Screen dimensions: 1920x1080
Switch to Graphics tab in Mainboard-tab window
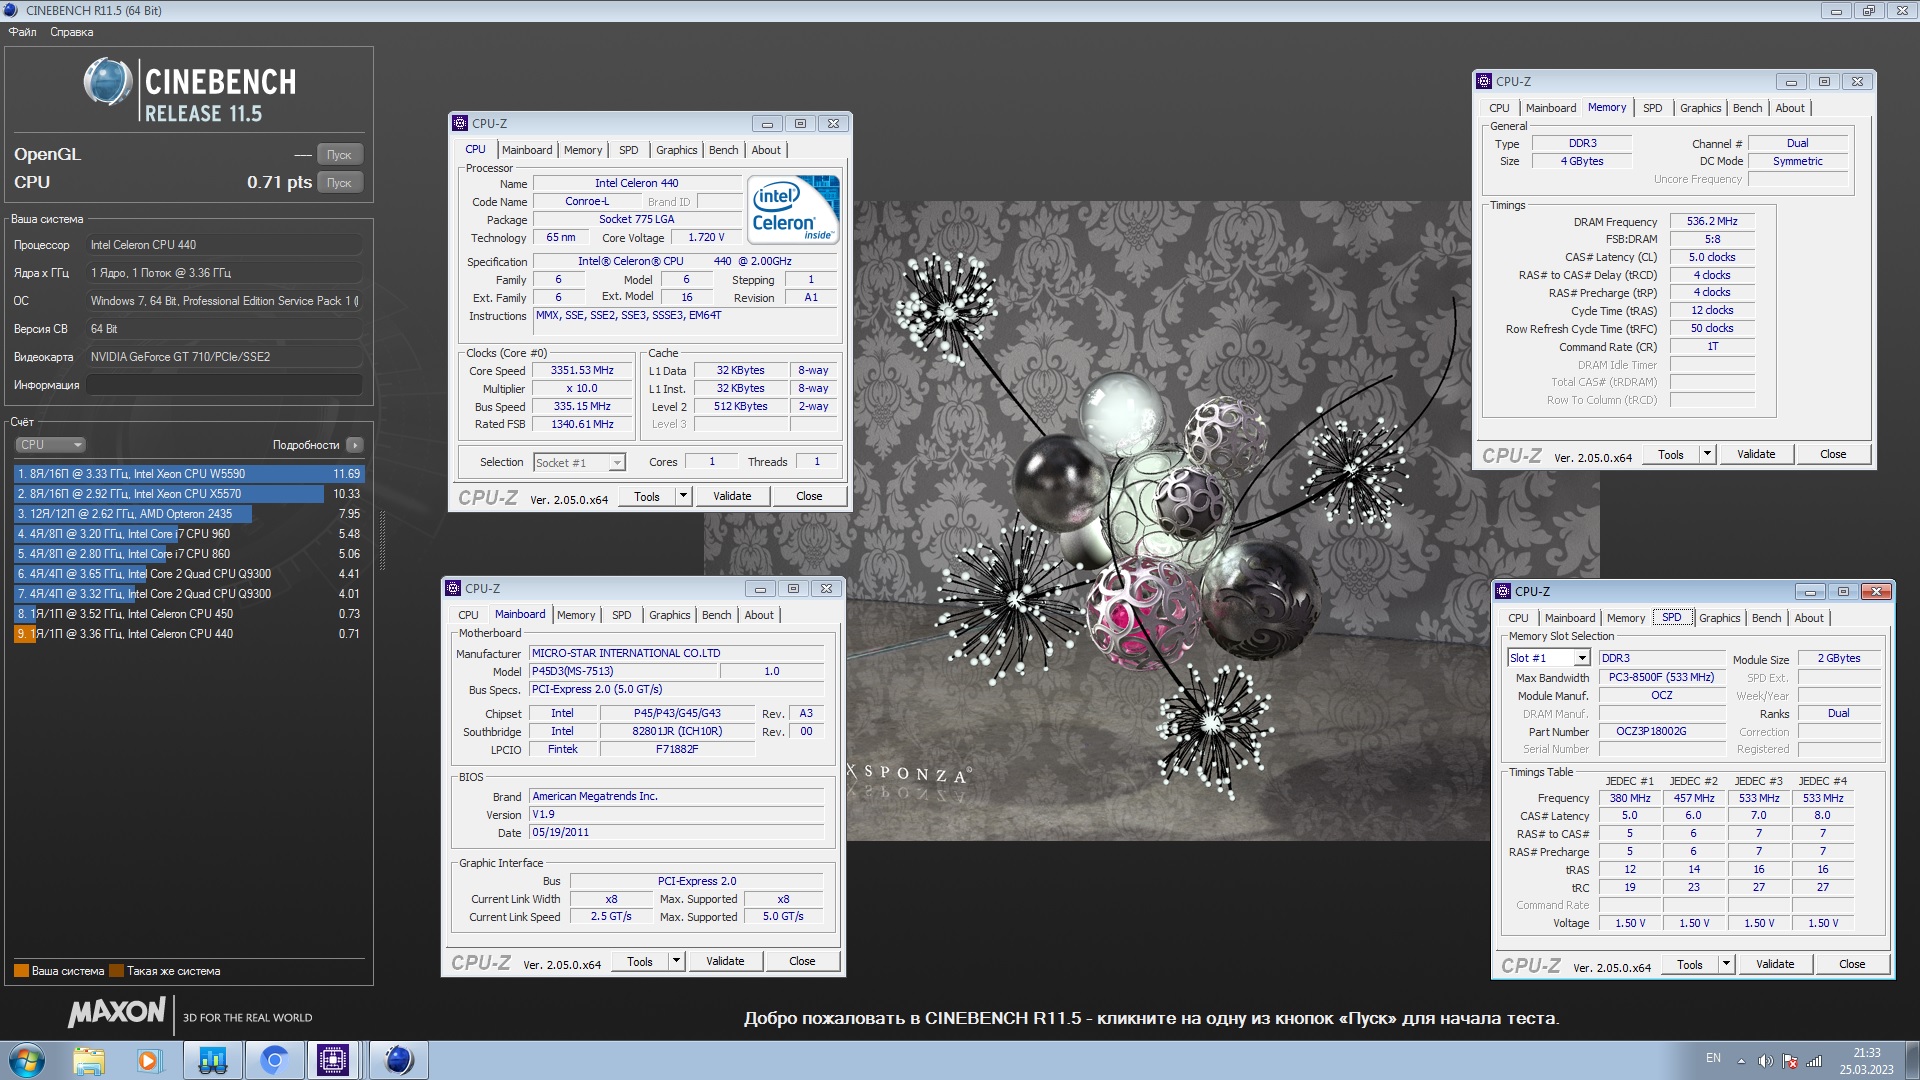coord(669,615)
